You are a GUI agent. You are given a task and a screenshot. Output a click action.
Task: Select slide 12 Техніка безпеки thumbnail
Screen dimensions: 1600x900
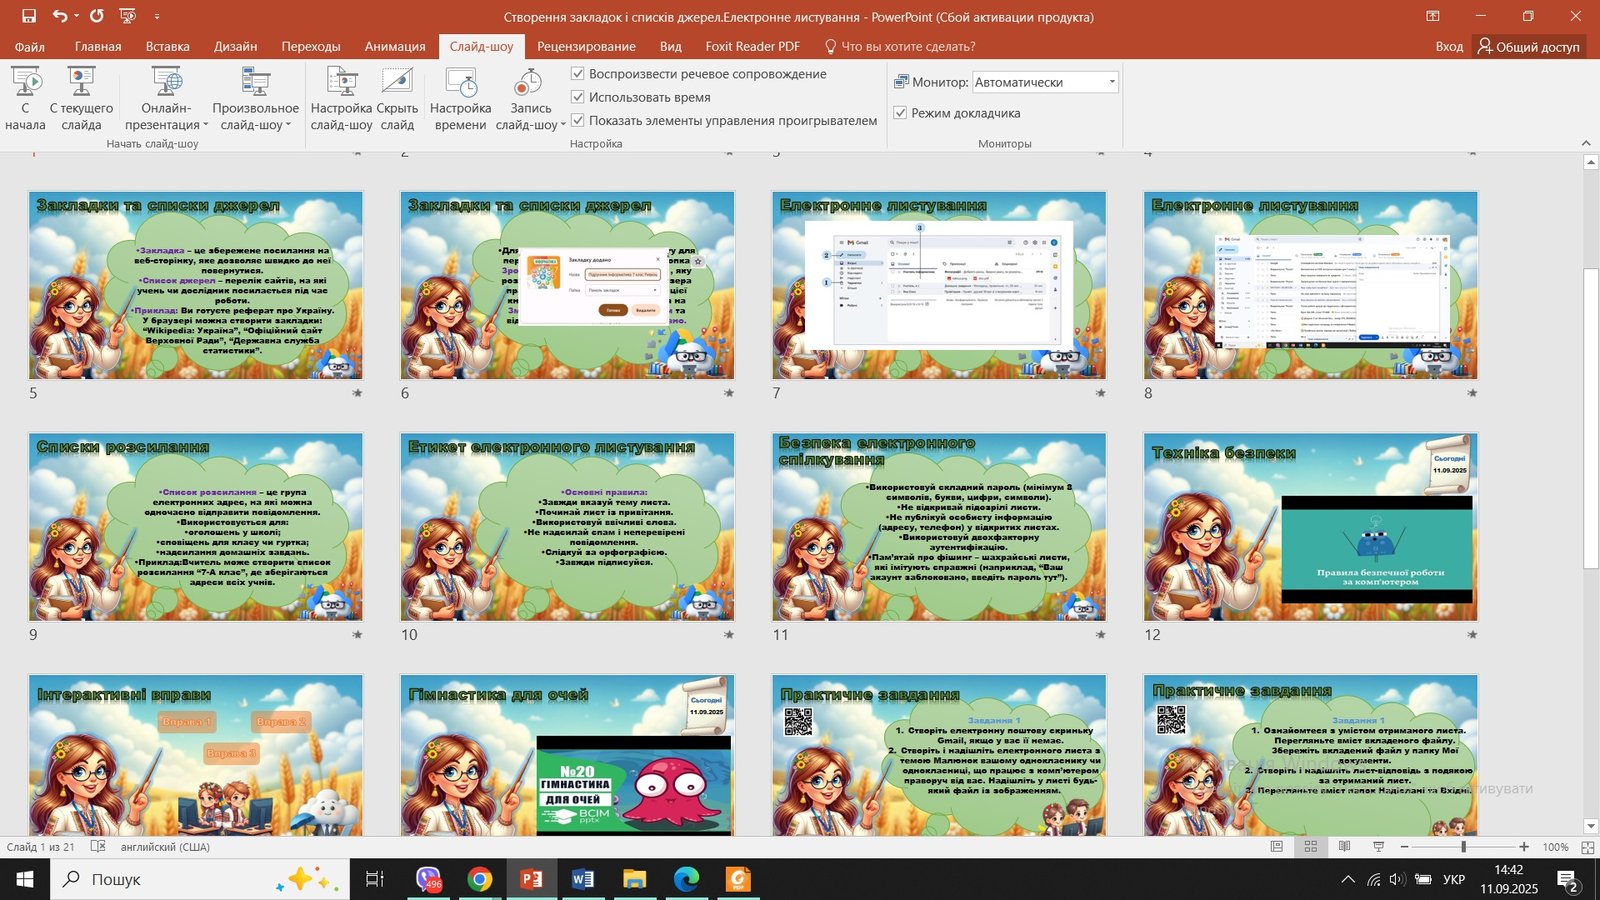1310,527
